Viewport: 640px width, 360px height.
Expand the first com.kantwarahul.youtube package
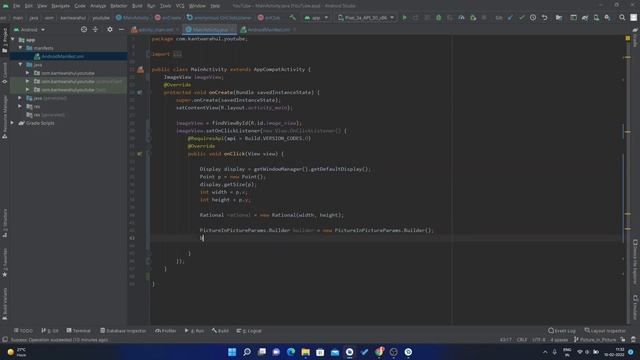coord(28,73)
